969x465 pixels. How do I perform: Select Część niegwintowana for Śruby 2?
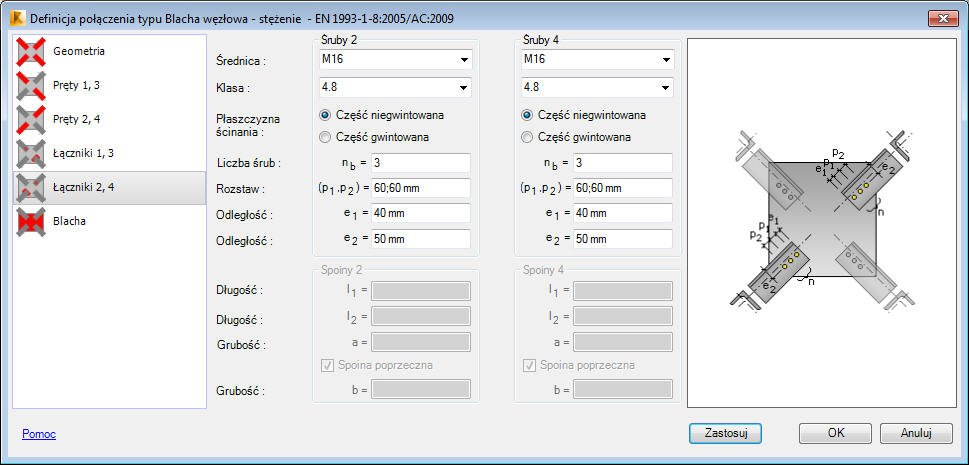point(383,115)
